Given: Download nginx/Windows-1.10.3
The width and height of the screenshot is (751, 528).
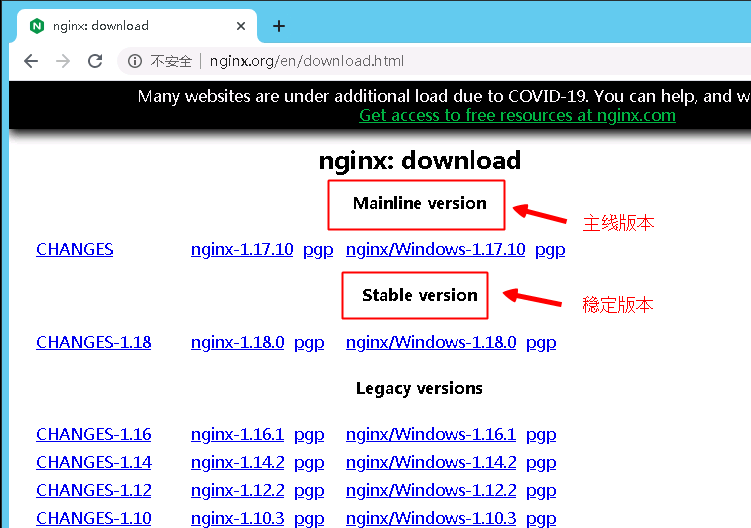Looking at the screenshot, I should coord(431,517).
